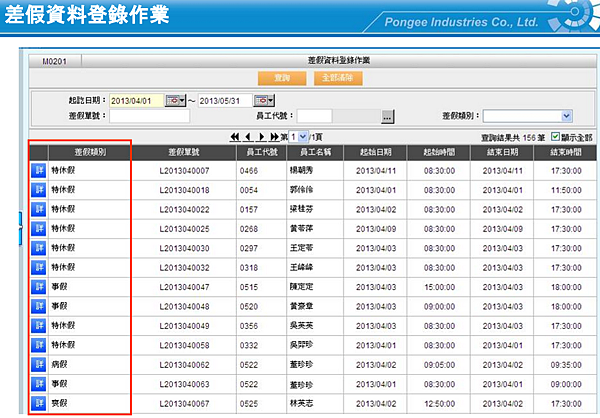Go to previous page arrow
The width and height of the screenshot is (600, 418).
coord(248,137)
